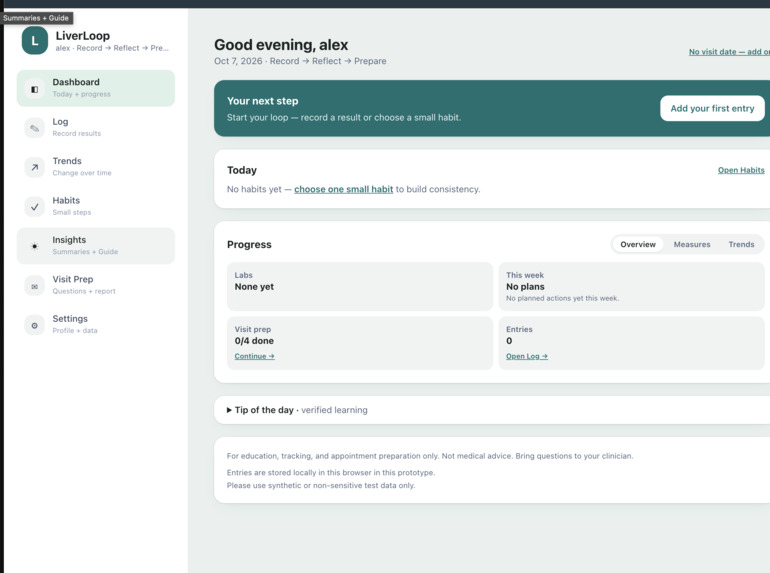This screenshot has width=770, height=573.
Task: Click the 0/4 done visit prep value
Action: click(254, 341)
